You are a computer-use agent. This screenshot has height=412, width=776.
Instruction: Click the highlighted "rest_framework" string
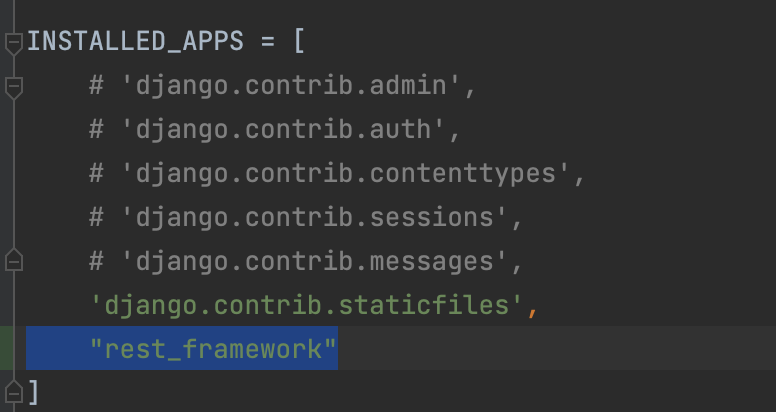[213, 349]
